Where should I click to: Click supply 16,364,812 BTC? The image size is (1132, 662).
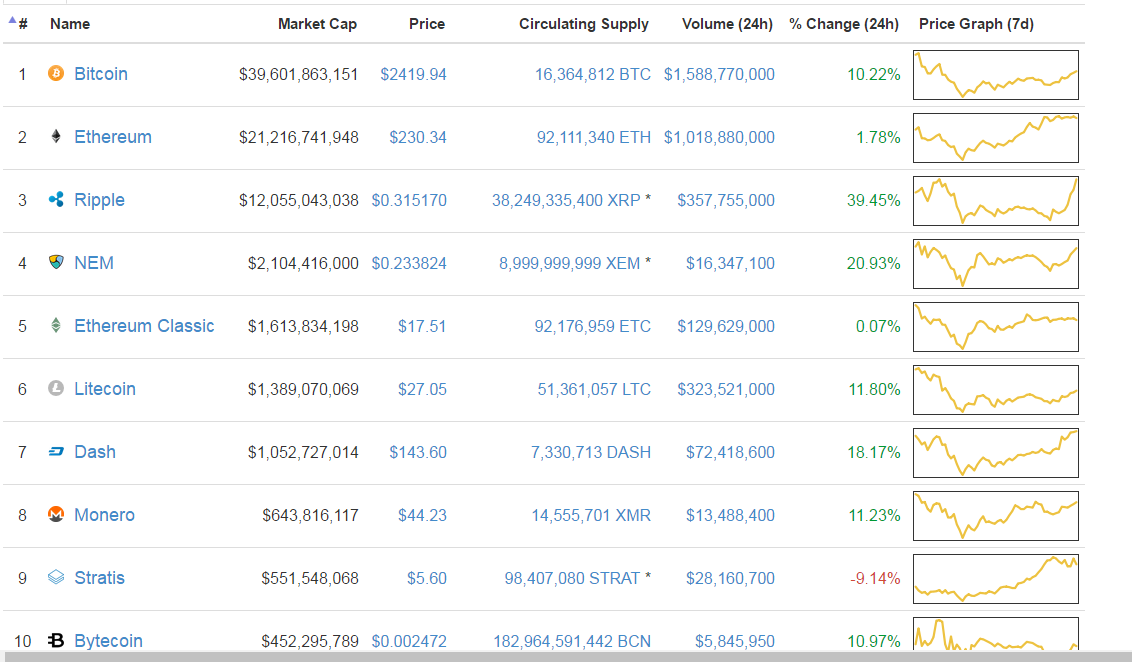pos(593,74)
